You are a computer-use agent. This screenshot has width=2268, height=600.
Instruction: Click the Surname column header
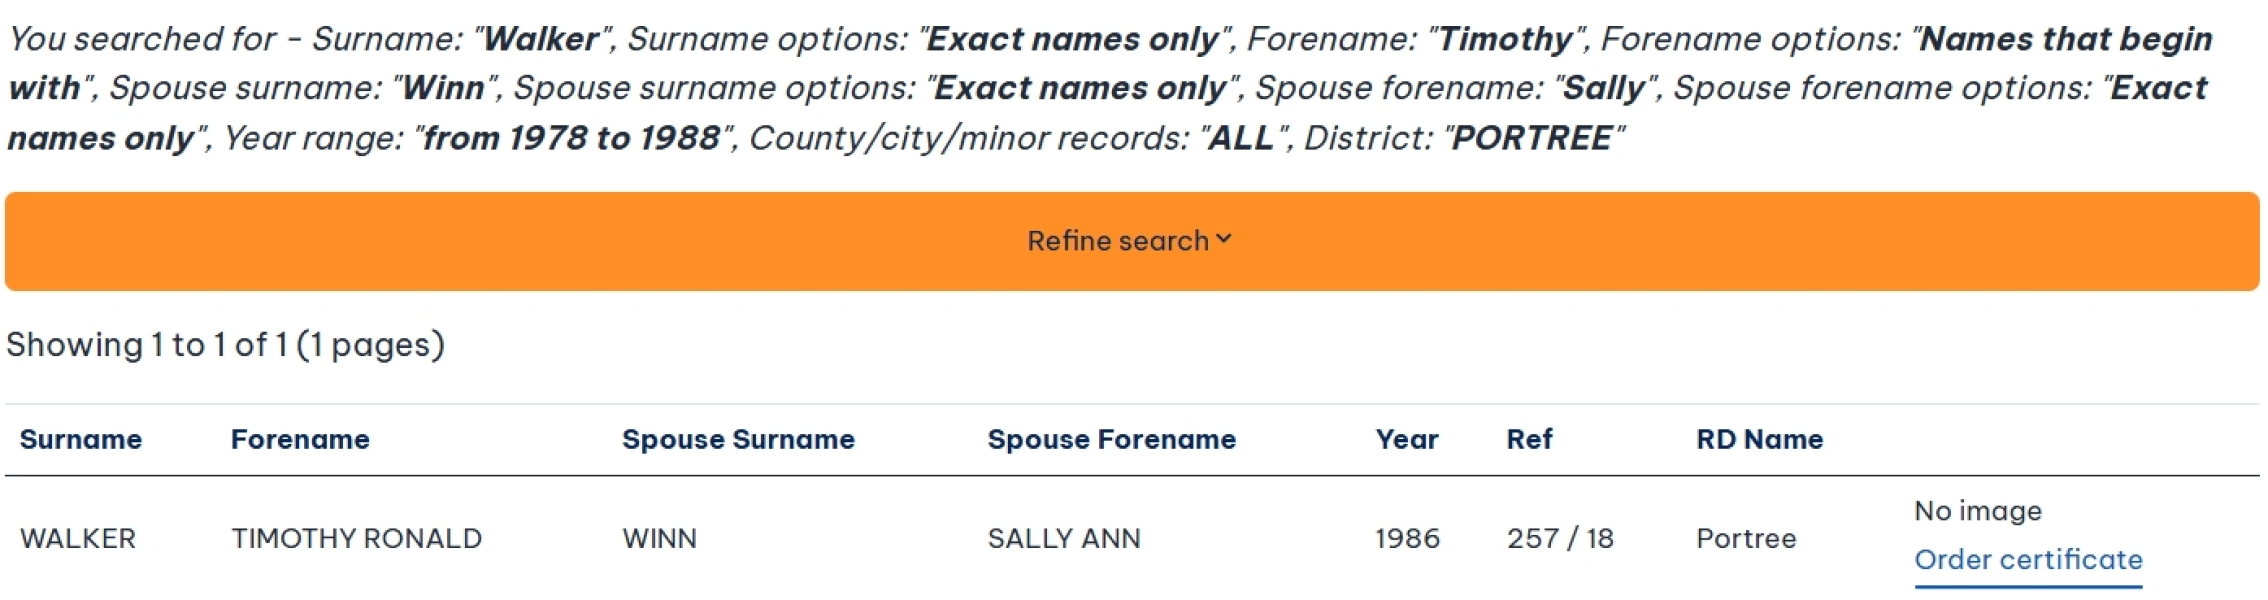[x=81, y=440]
